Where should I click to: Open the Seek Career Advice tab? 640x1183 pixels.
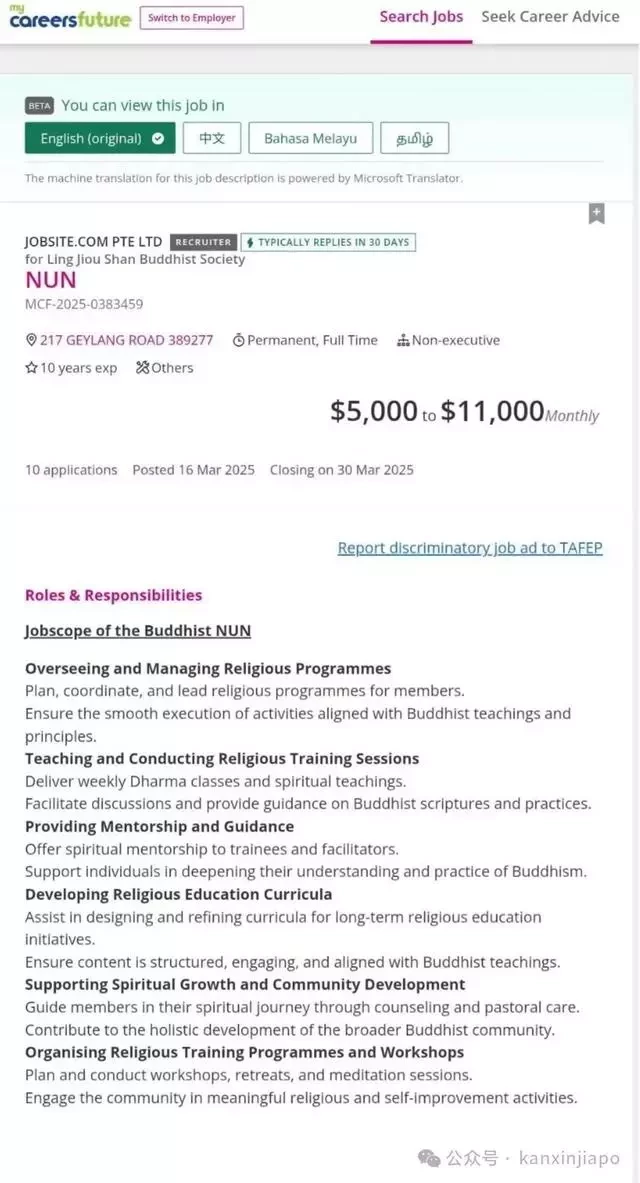(550, 17)
